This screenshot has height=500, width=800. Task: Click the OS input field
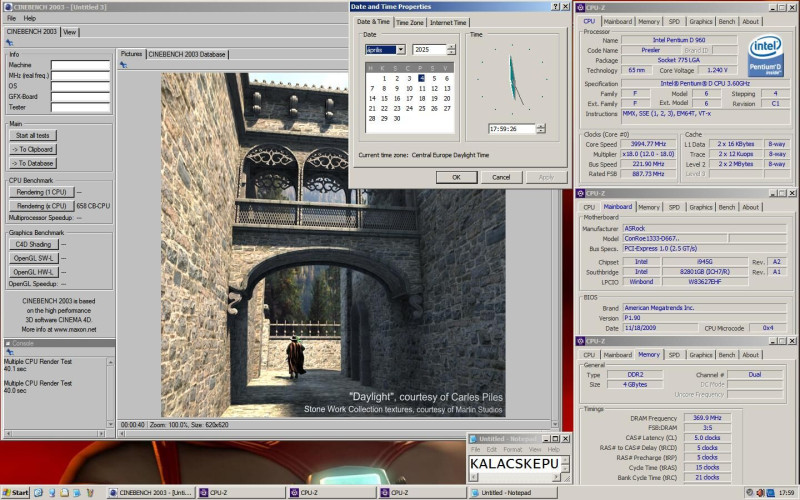(80, 86)
